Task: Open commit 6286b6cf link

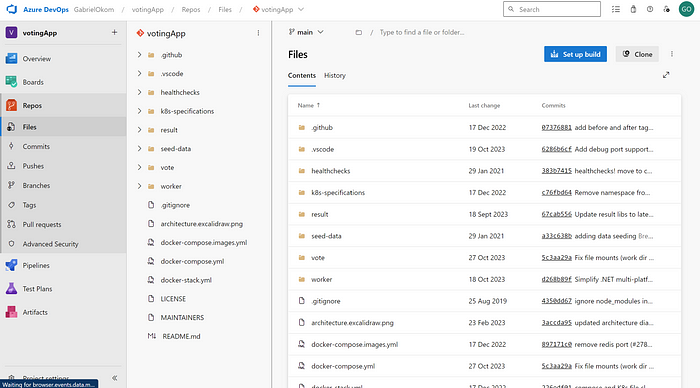Action: pos(556,149)
